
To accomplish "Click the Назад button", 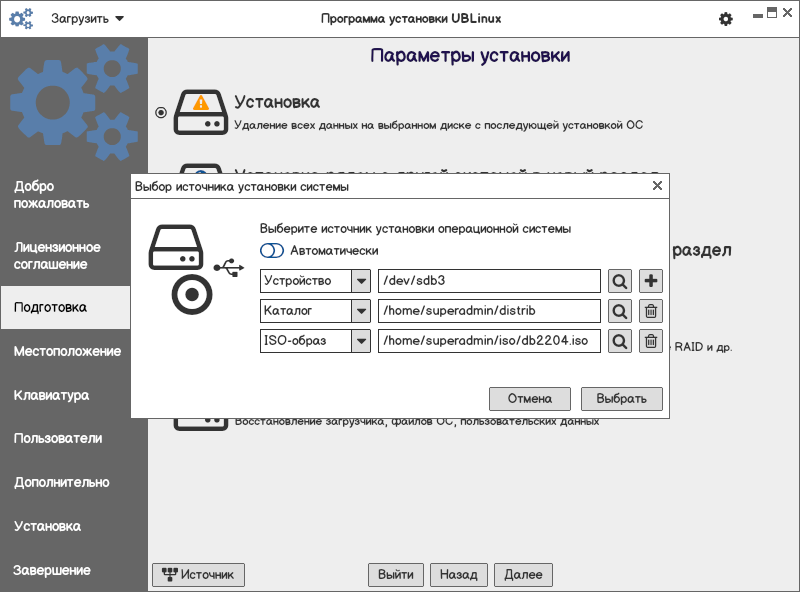I will click(x=459, y=575).
